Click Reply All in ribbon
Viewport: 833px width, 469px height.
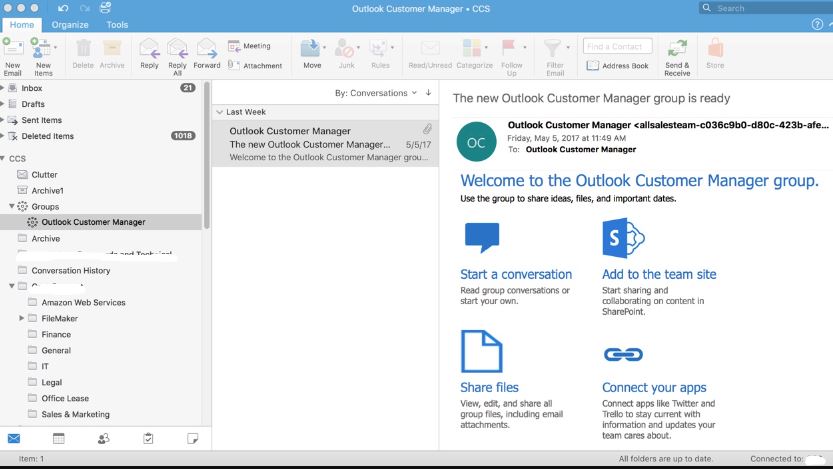pos(177,57)
